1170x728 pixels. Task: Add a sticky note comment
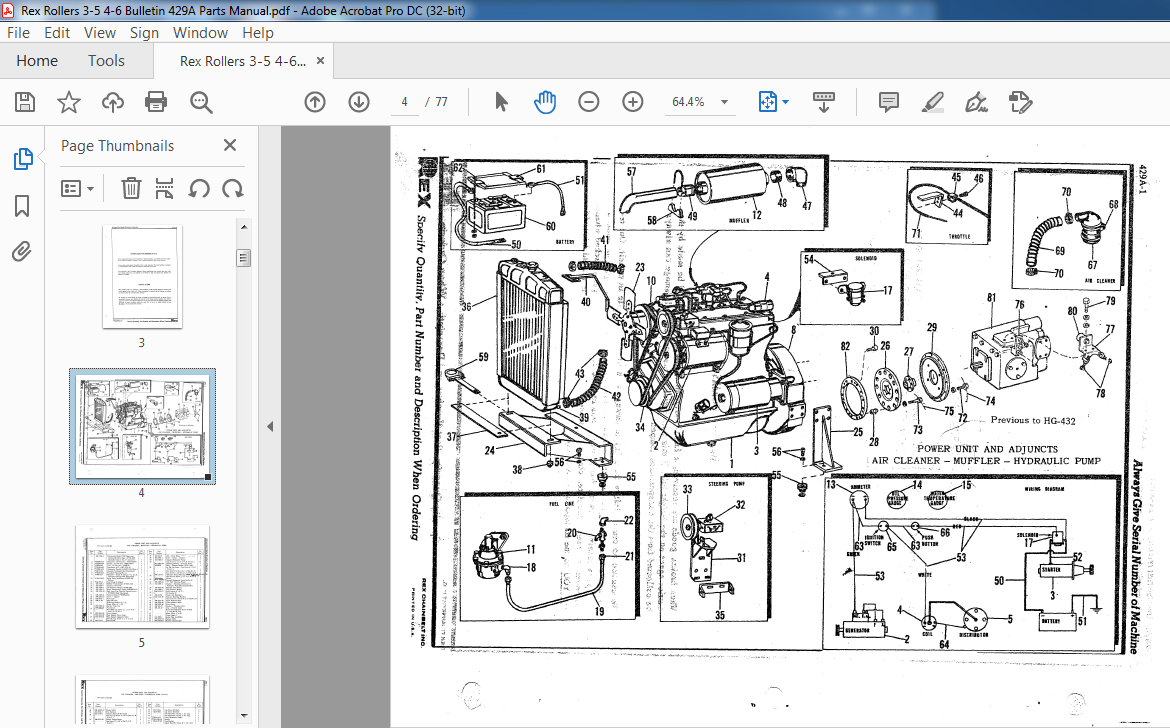889,101
